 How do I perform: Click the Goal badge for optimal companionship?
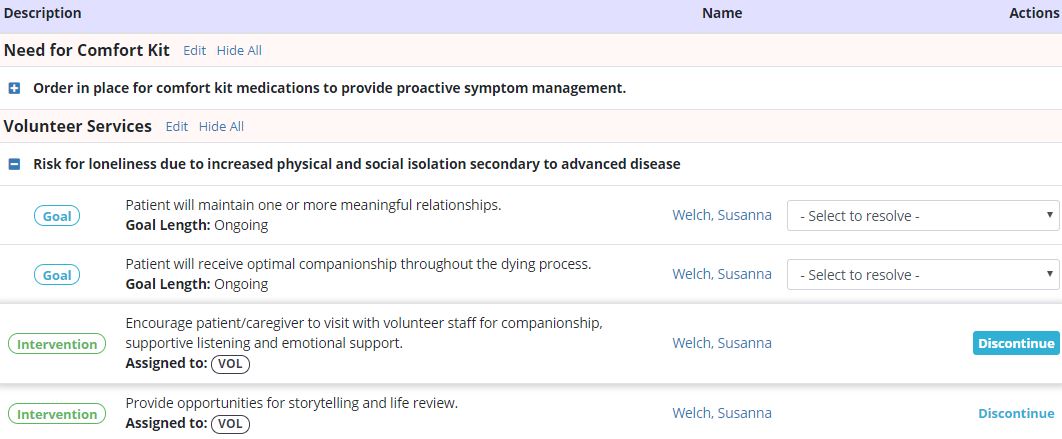pos(57,275)
